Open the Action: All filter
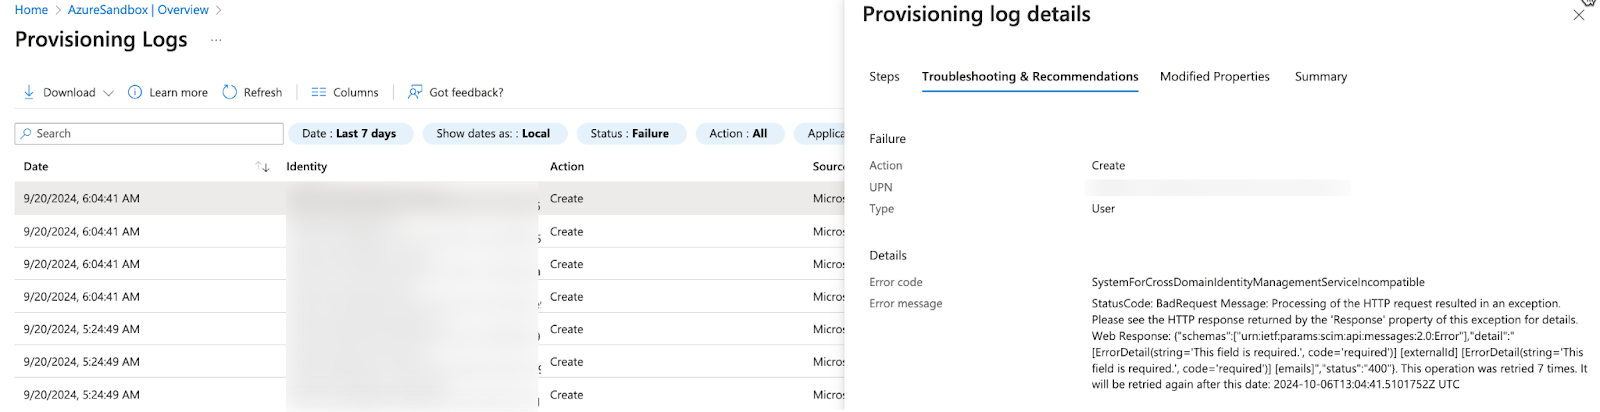The image size is (1600, 412). pos(738,133)
